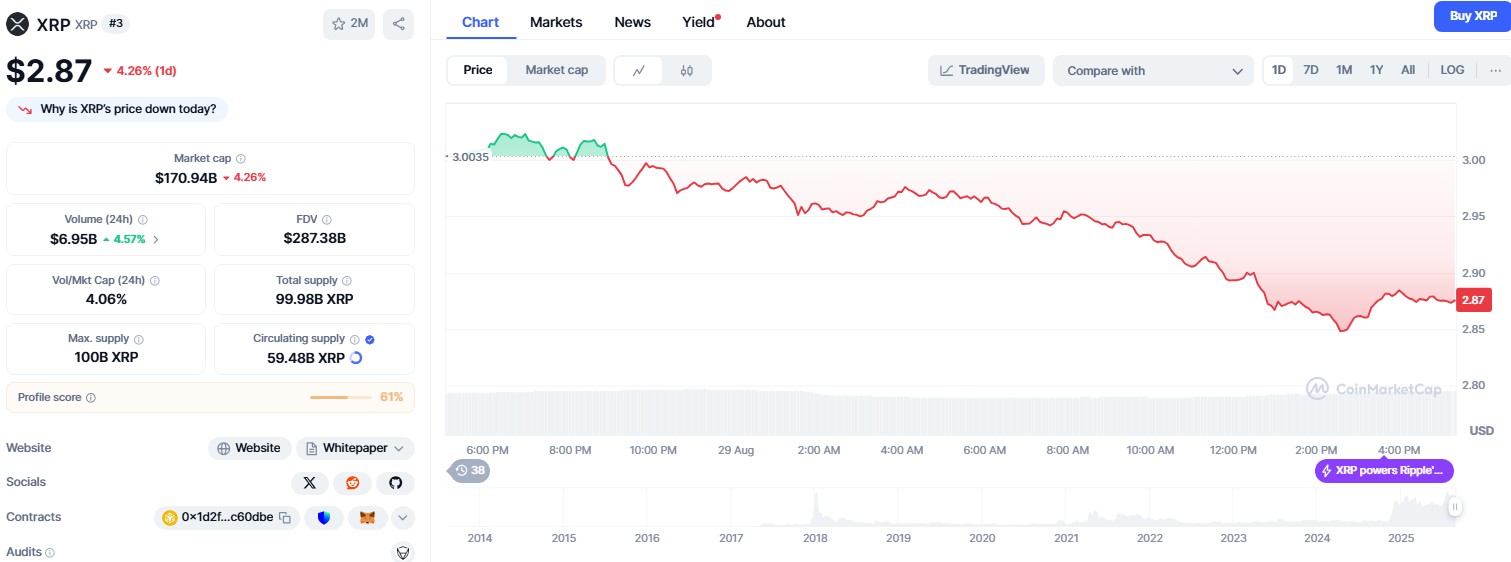Open the Compare with dropdown
The image size is (1511, 562).
click(1152, 71)
